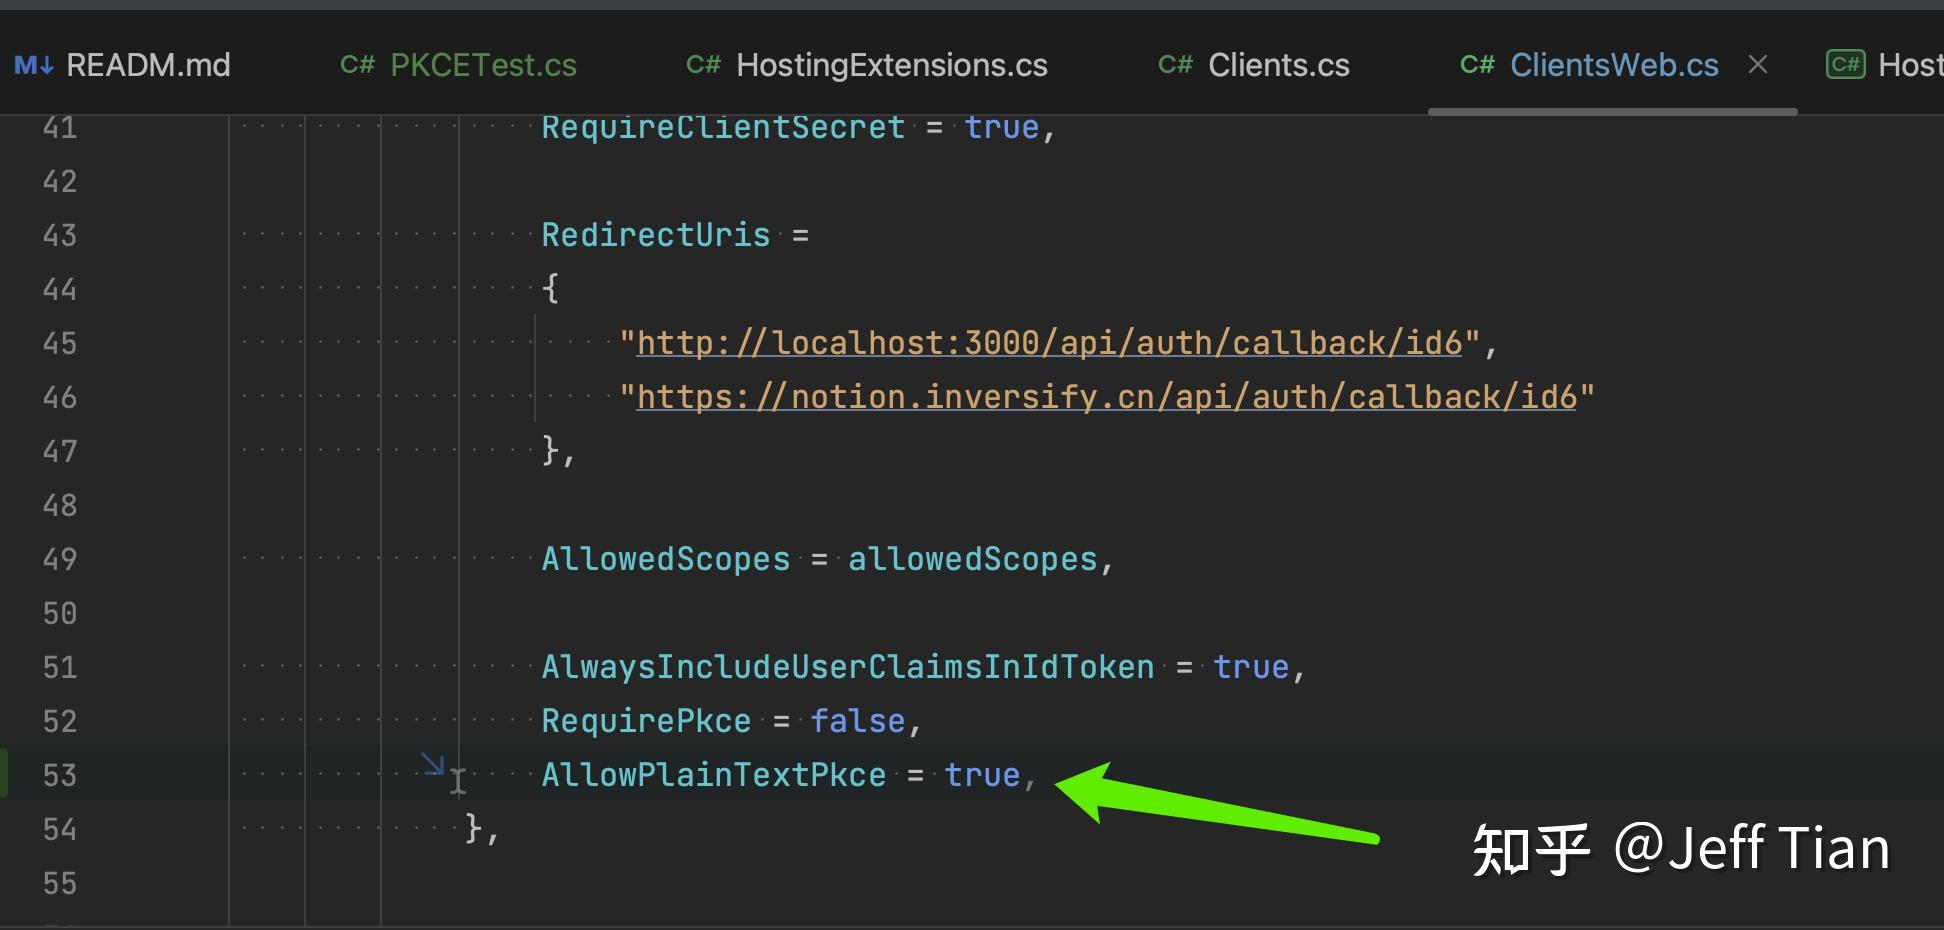Click line number 49 in gutter
The width and height of the screenshot is (1944, 930).
tap(60, 559)
